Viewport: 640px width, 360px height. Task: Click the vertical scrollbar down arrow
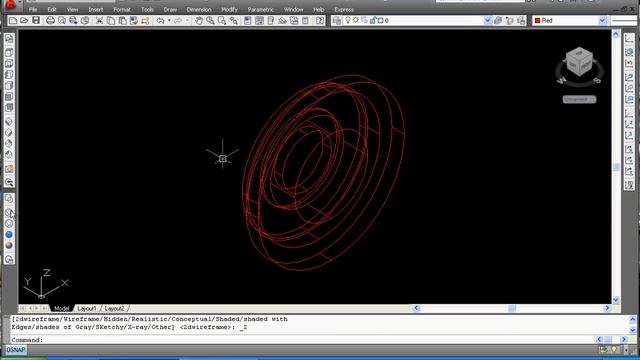[616, 300]
